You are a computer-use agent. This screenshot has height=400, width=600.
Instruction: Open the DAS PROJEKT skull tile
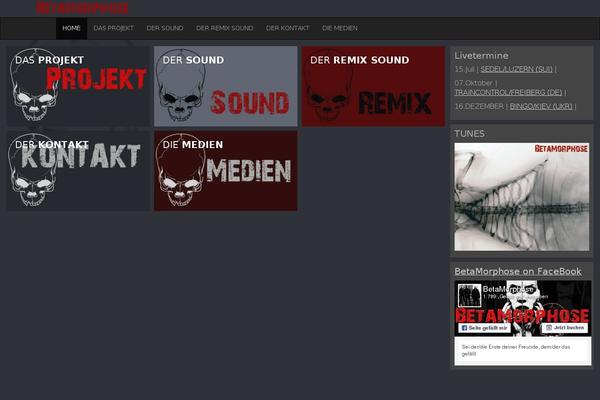coord(78,86)
